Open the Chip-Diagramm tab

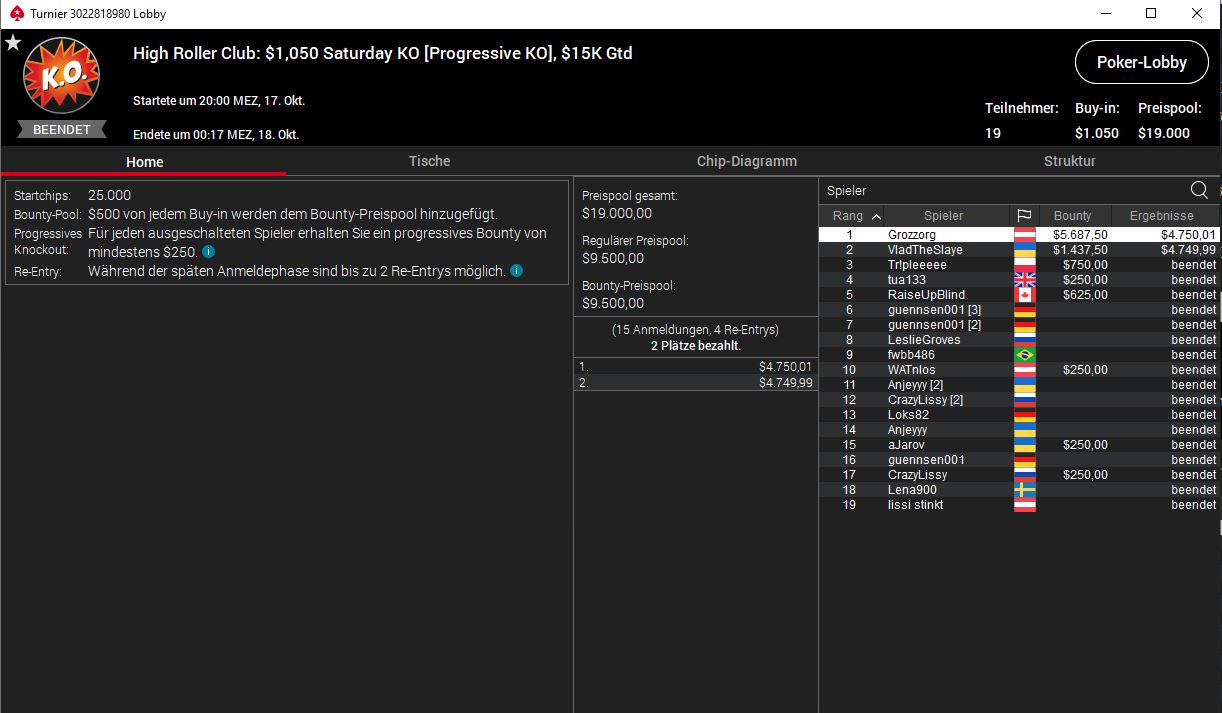coord(746,161)
